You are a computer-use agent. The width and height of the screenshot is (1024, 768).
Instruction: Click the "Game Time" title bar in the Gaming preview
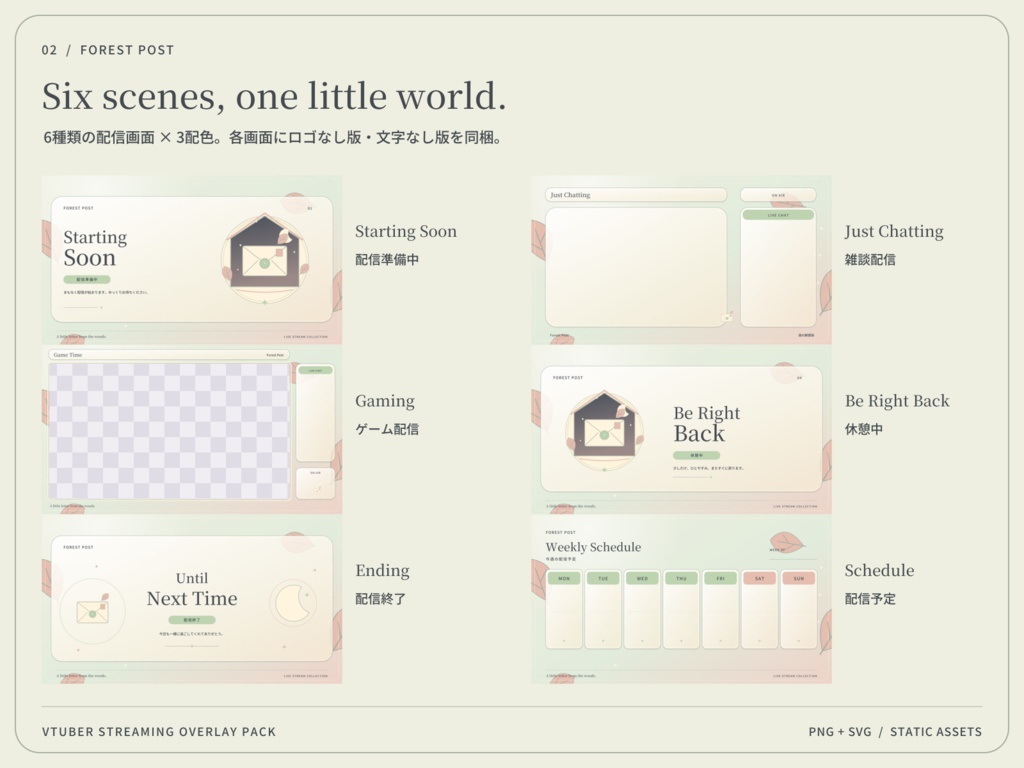click(169, 355)
